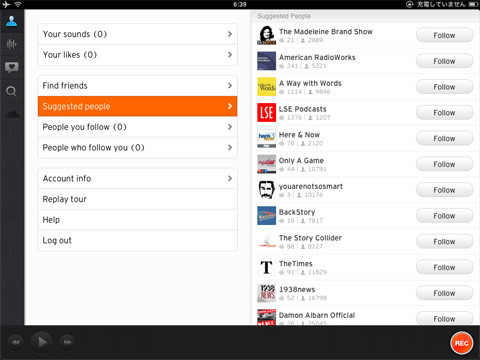Follow Here & Now
The height and width of the screenshot is (360, 480).
tap(444, 138)
